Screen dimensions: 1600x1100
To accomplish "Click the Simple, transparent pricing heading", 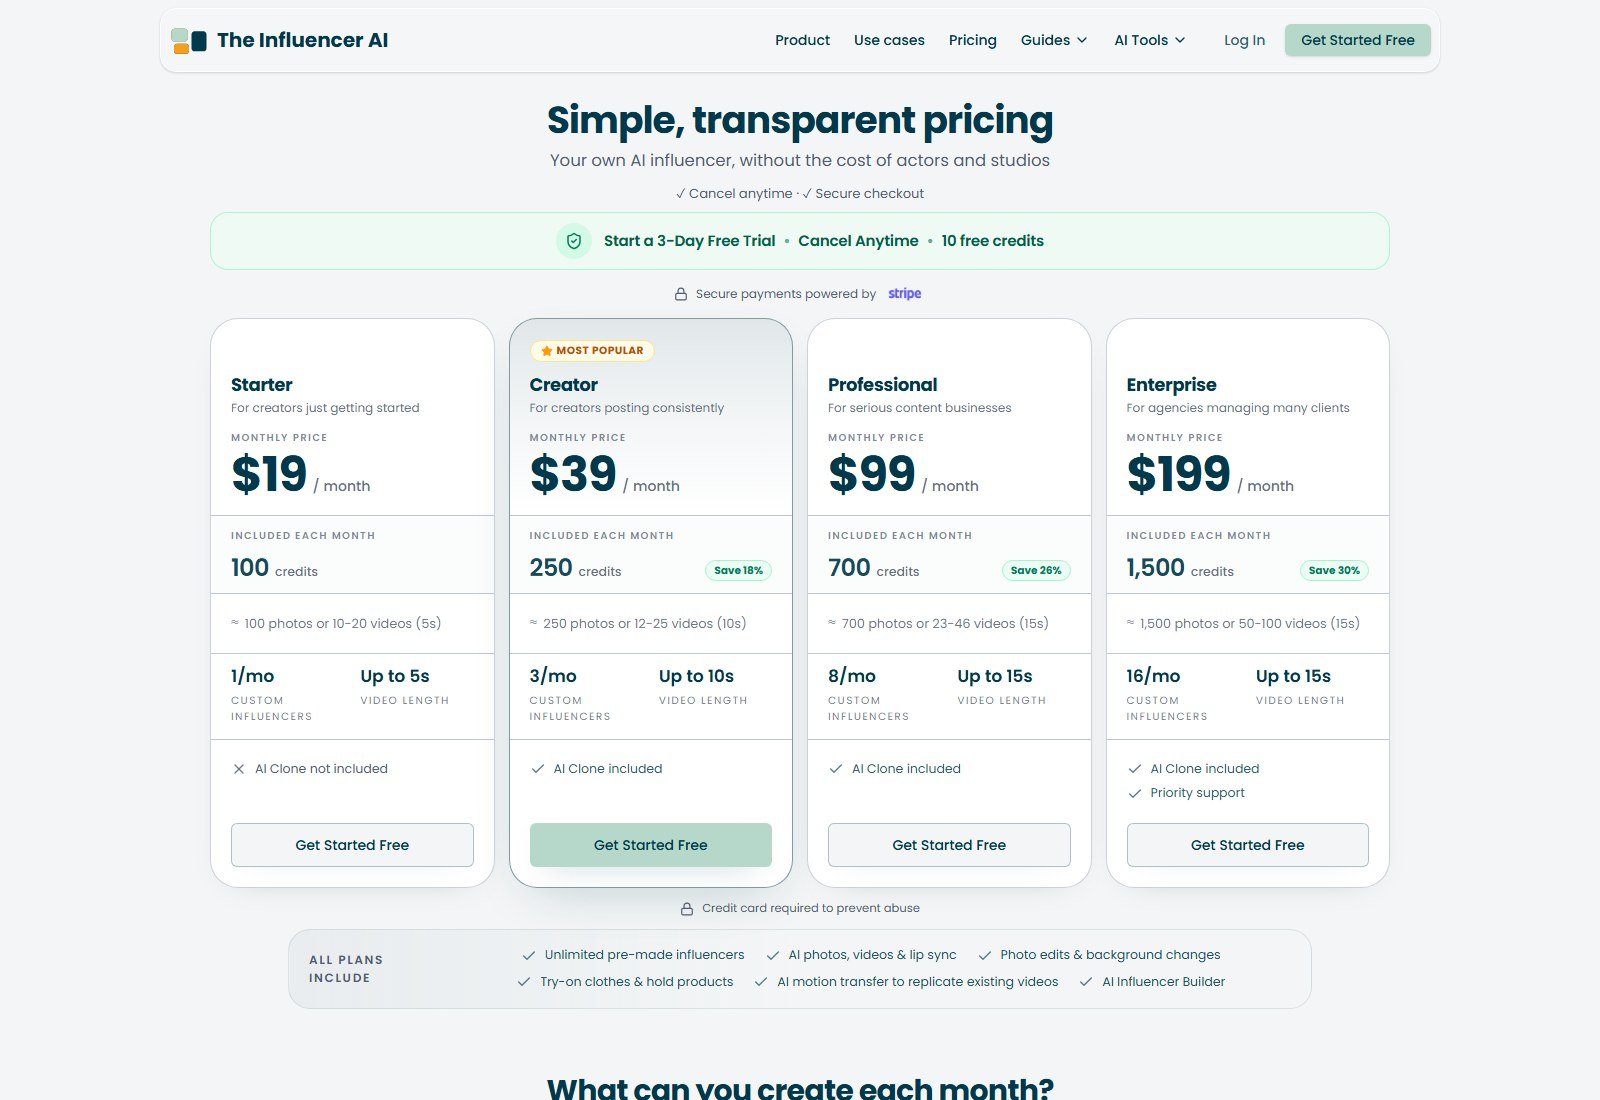I will click(x=800, y=120).
